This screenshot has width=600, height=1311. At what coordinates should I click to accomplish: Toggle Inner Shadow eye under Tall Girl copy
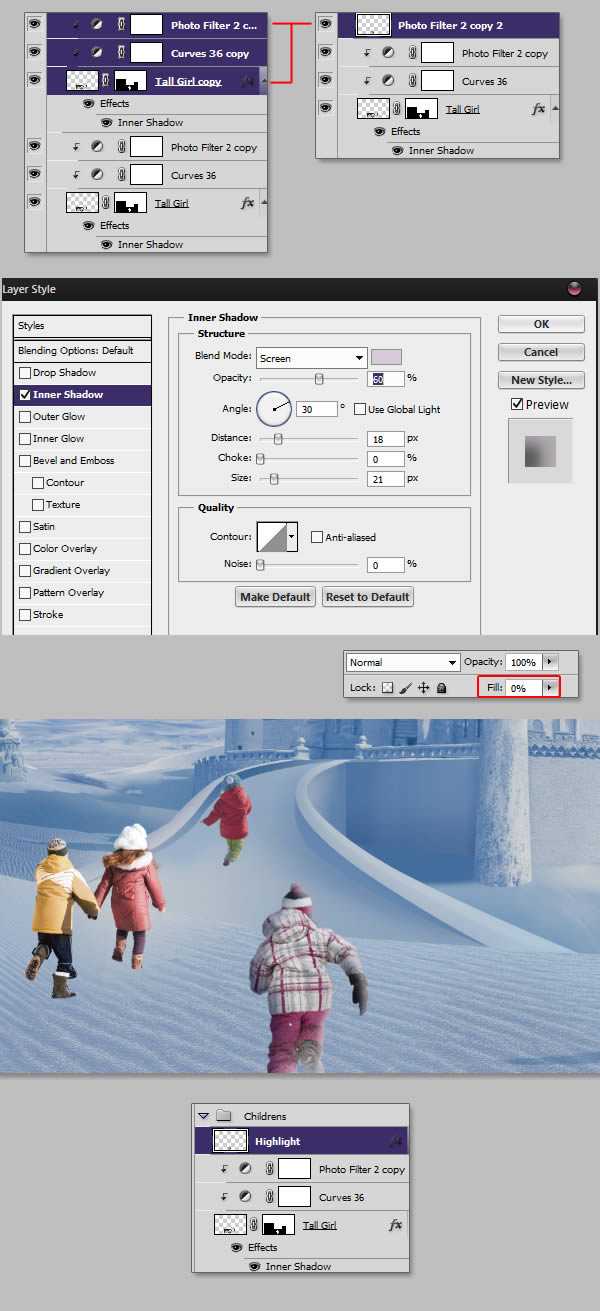[105, 122]
